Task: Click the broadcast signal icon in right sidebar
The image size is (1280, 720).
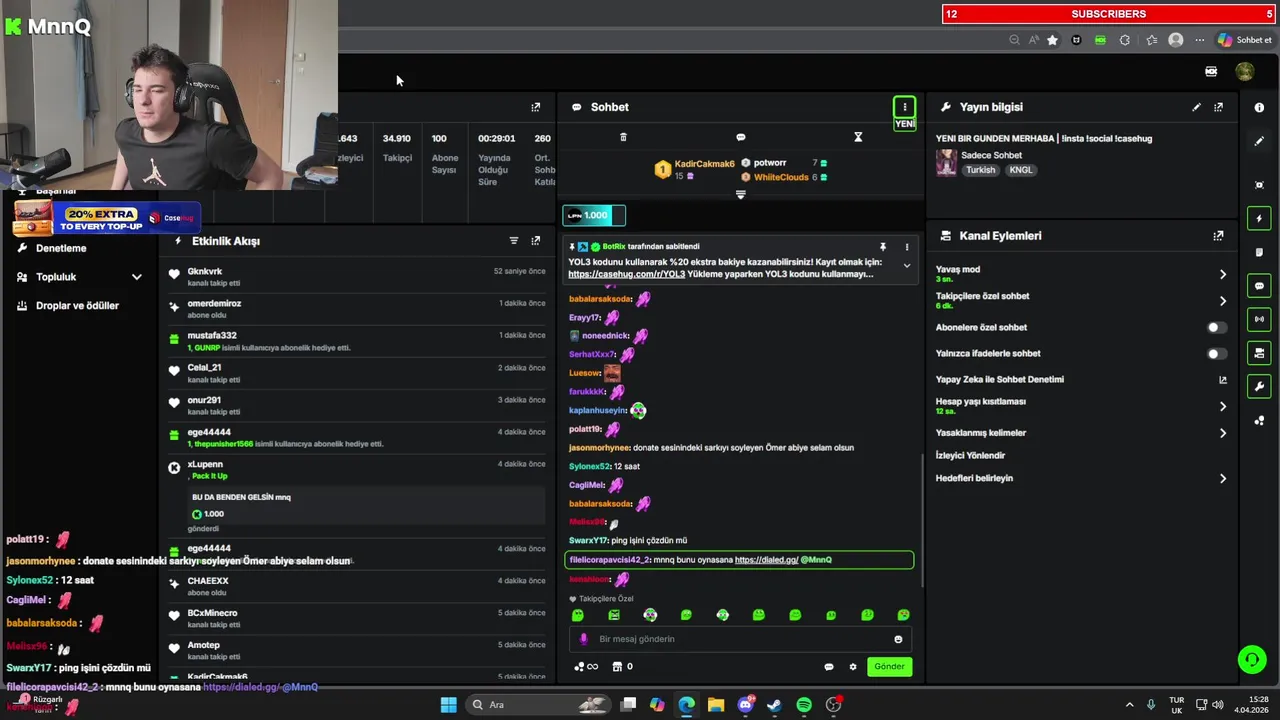Action: 1259,319
